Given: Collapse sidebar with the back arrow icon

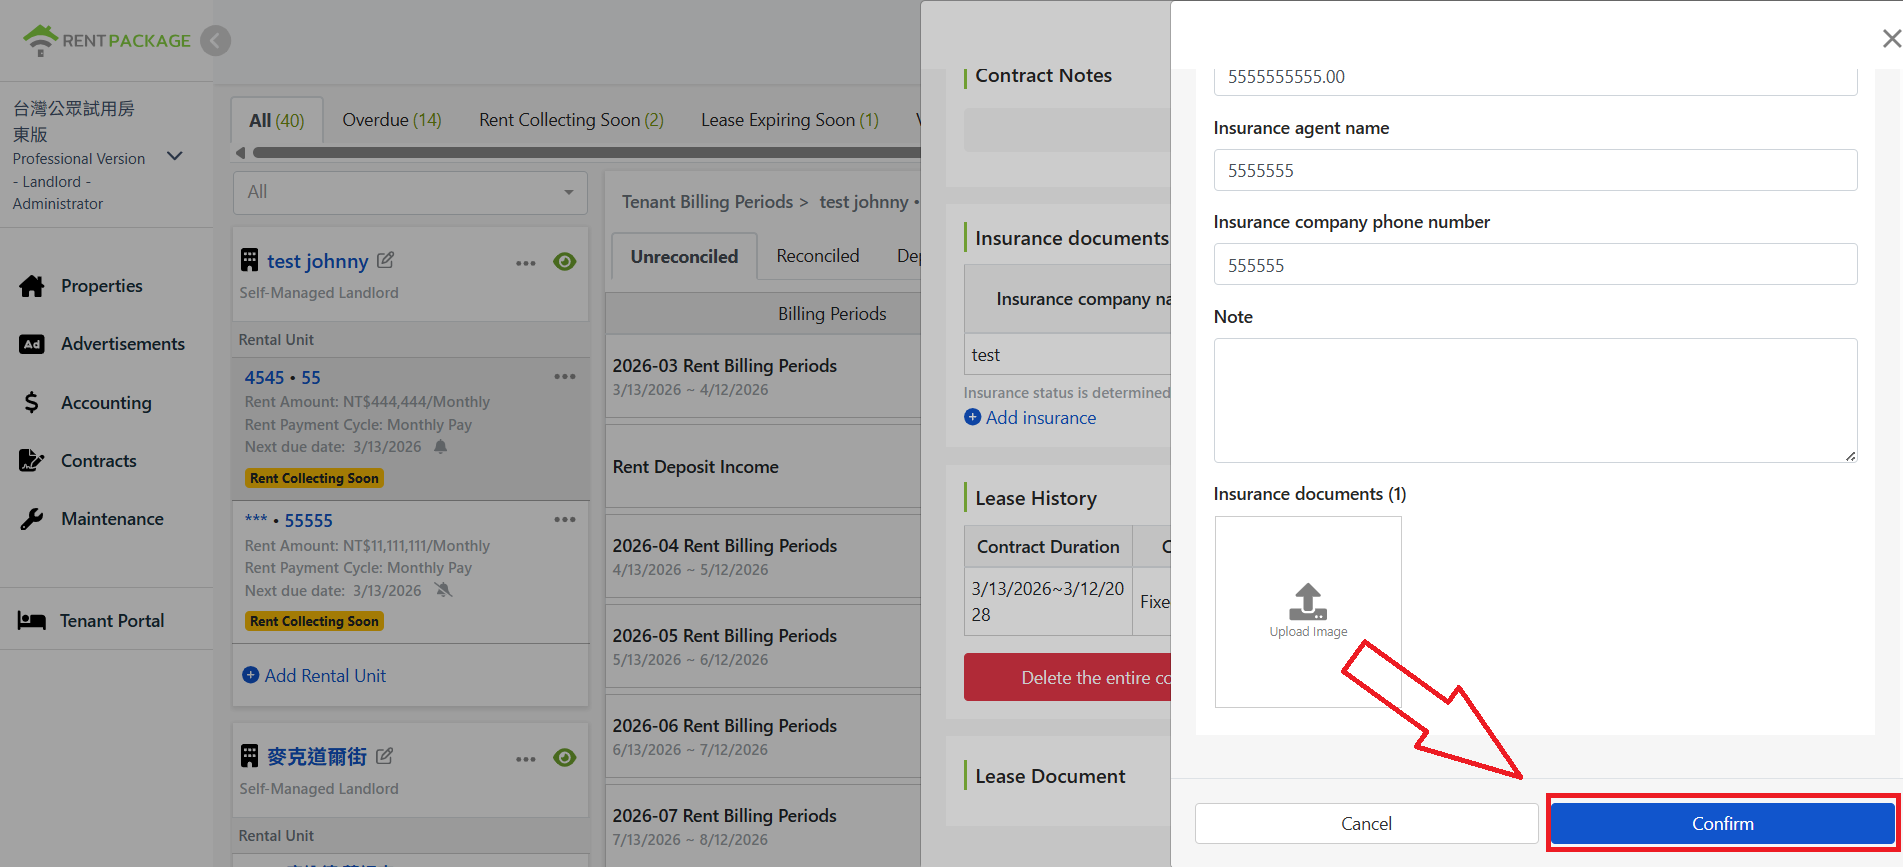Looking at the screenshot, I should (215, 41).
